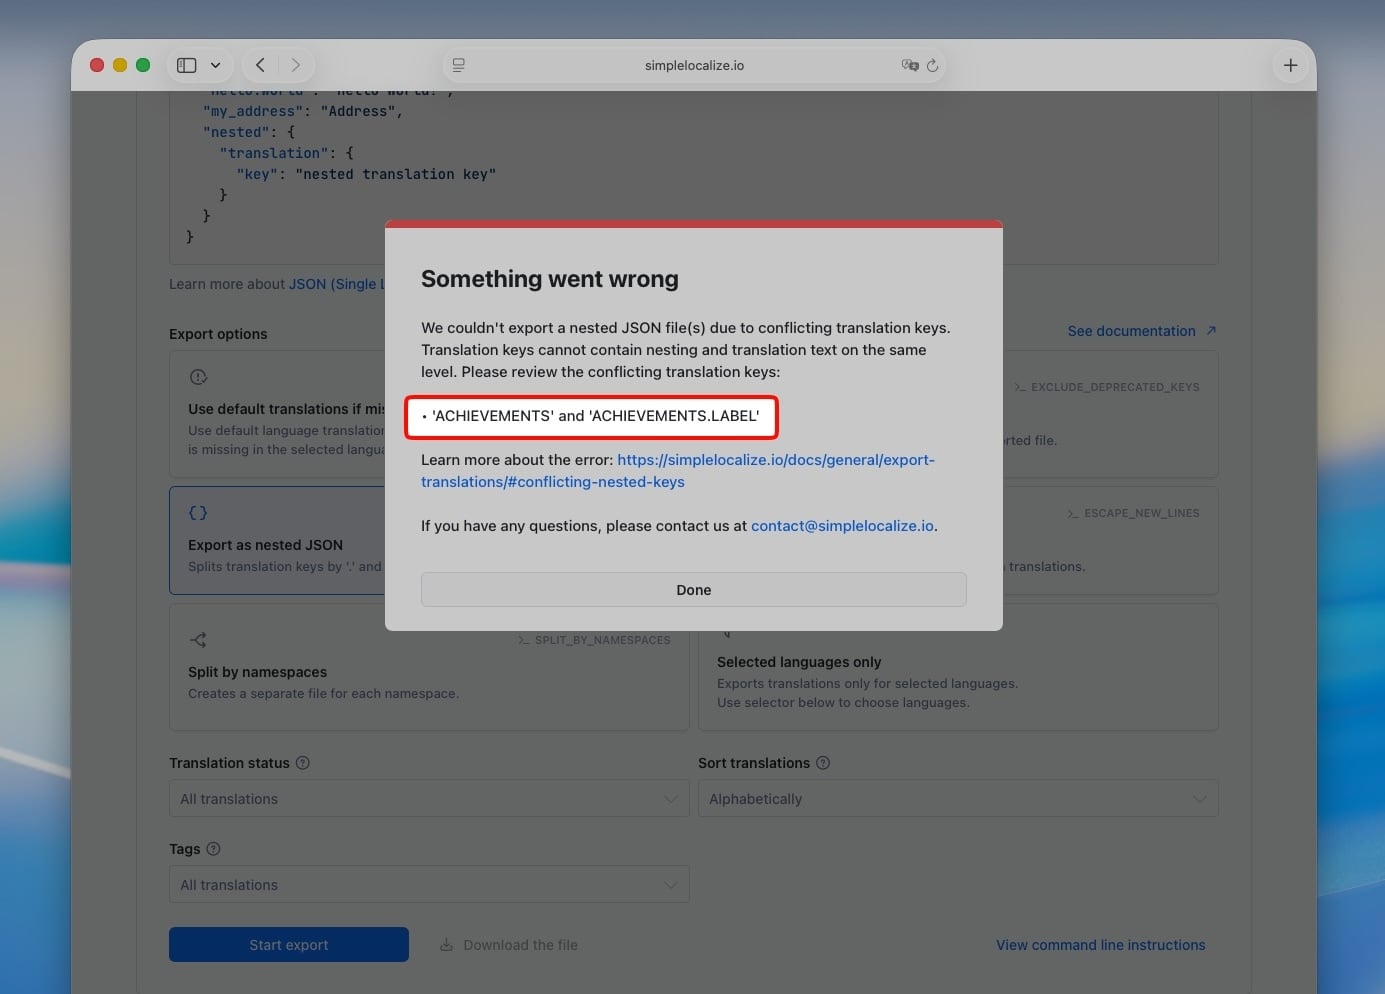Click help icon next to Sort translations
Image resolution: width=1385 pixels, height=994 pixels.
pos(823,763)
